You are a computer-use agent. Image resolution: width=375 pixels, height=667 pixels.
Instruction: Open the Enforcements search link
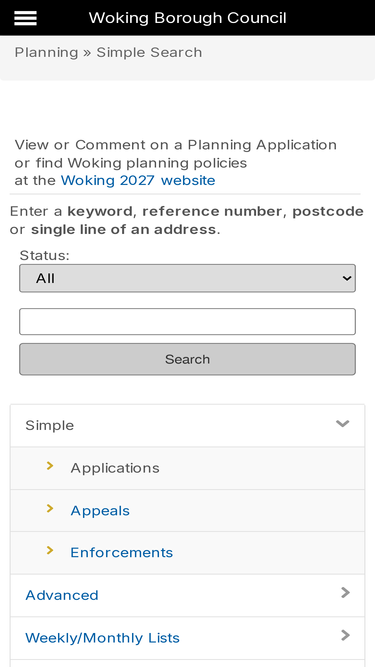[122, 553]
